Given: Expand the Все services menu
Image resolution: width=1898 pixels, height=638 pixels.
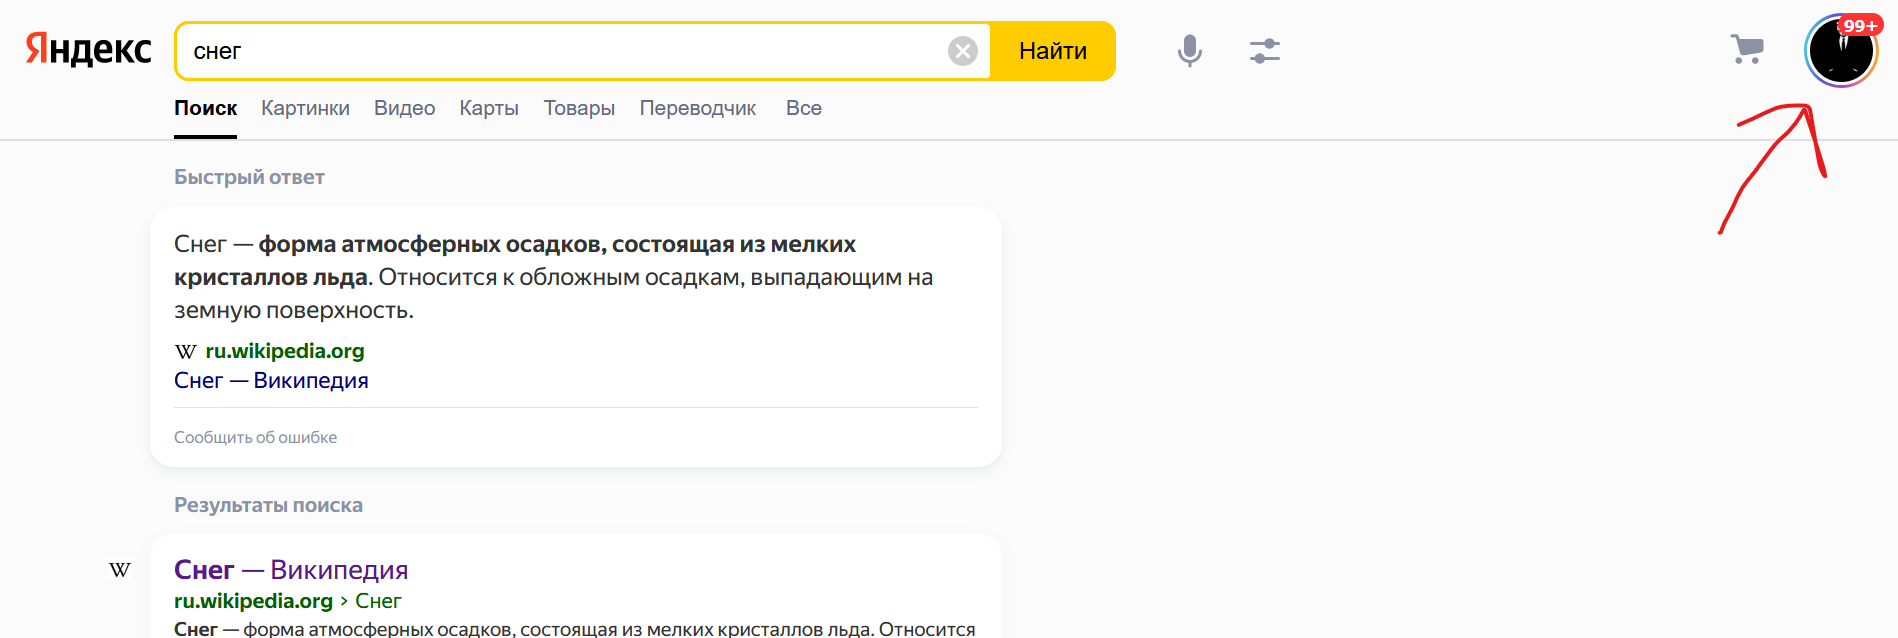Looking at the screenshot, I should coord(803,108).
